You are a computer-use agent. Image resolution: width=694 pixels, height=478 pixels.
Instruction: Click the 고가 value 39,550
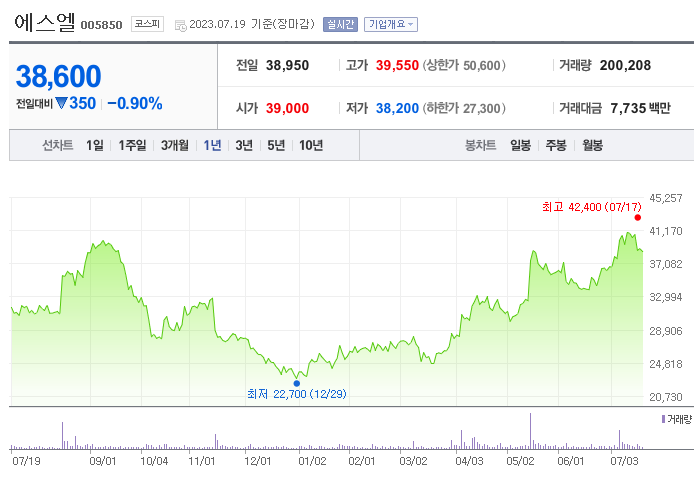tap(397, 66)
